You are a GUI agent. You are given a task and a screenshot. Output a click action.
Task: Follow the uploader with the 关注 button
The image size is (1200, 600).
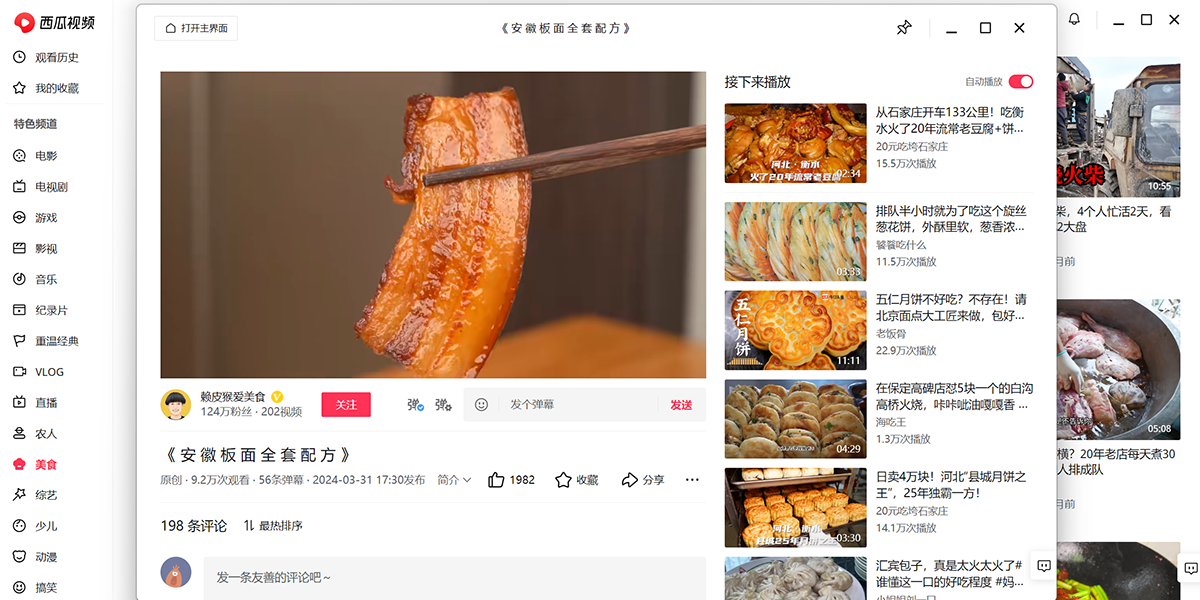pos(346,405)
